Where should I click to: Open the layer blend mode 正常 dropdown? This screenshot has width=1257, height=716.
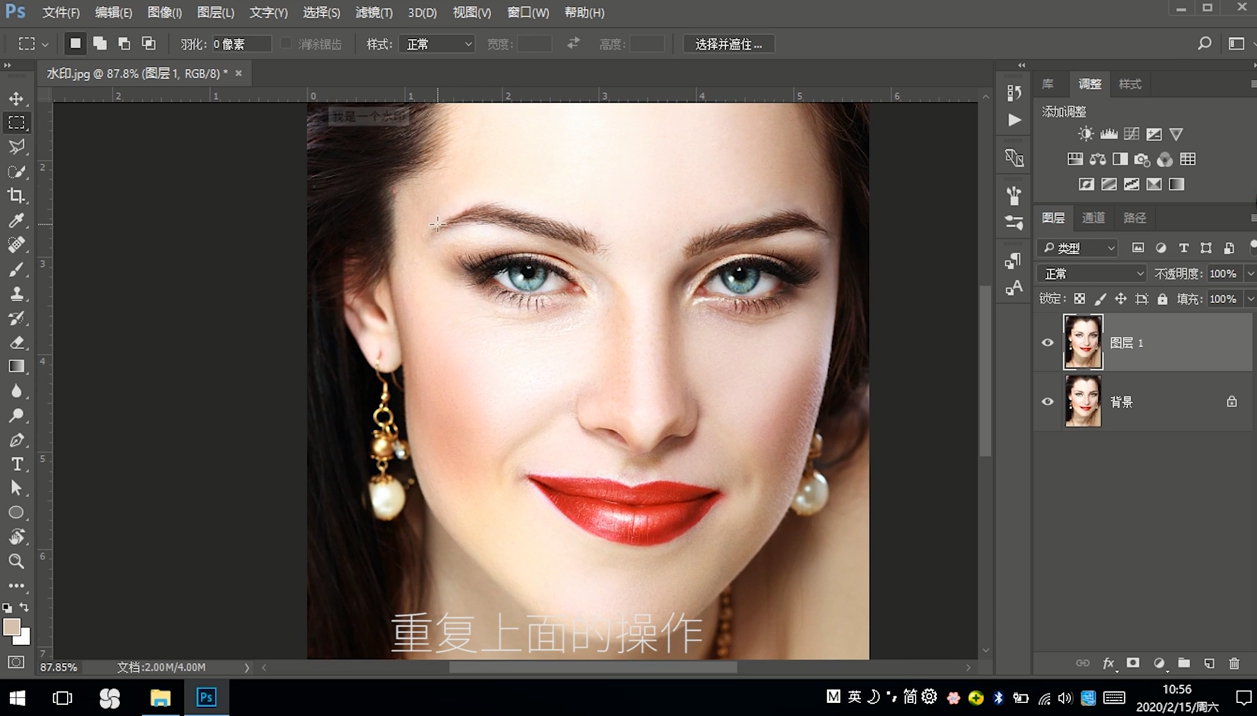pyautogui.click(x=1092, y=274)
